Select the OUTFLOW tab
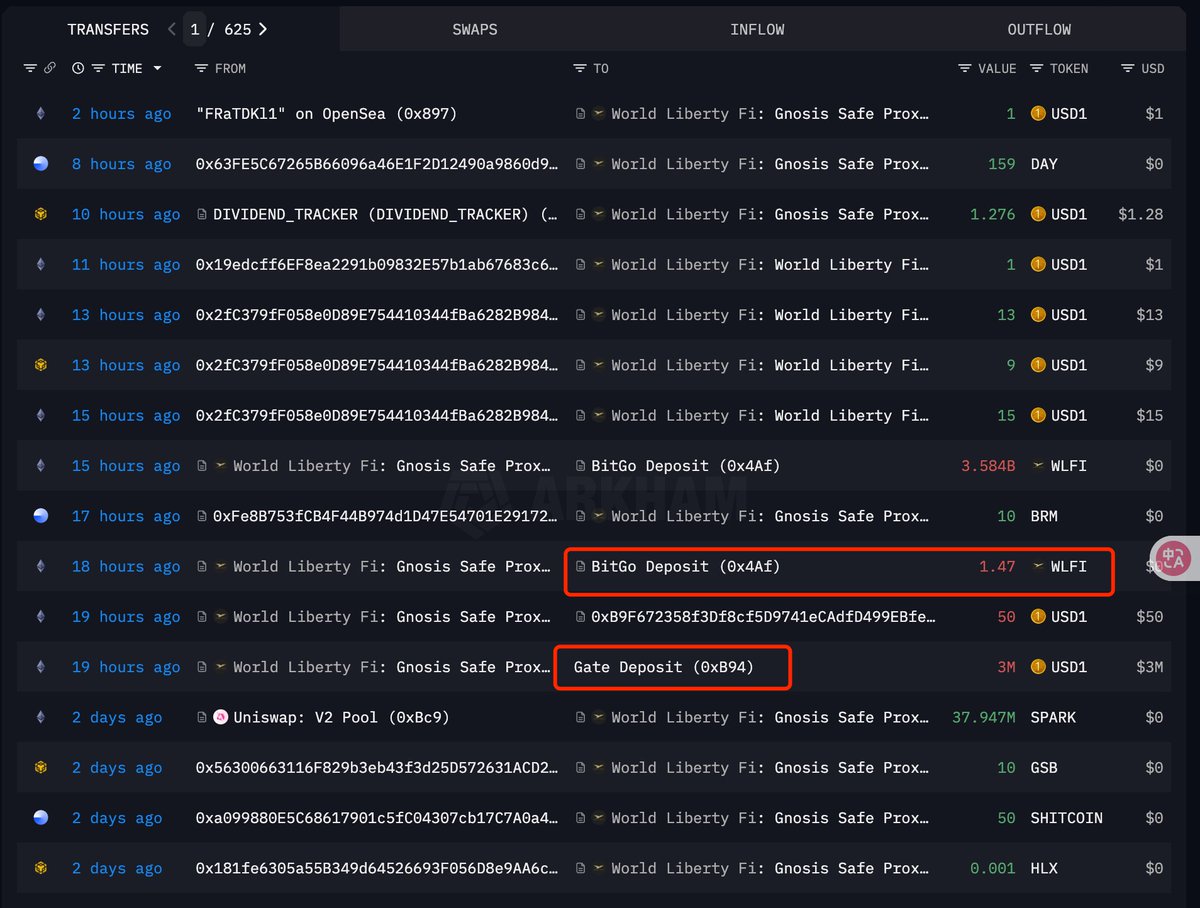 (1039, 29)
